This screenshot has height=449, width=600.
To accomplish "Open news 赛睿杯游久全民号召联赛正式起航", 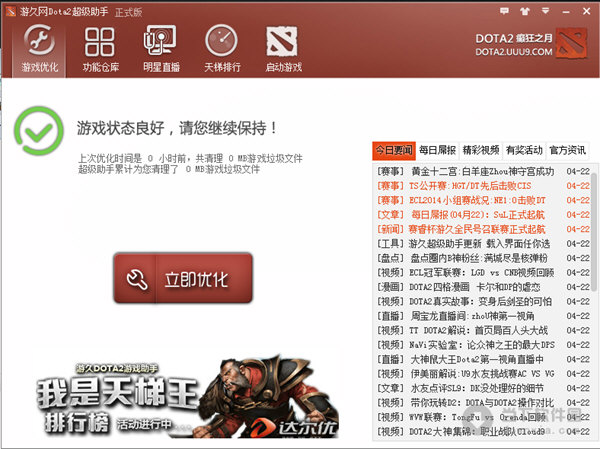I will [477, 230].
